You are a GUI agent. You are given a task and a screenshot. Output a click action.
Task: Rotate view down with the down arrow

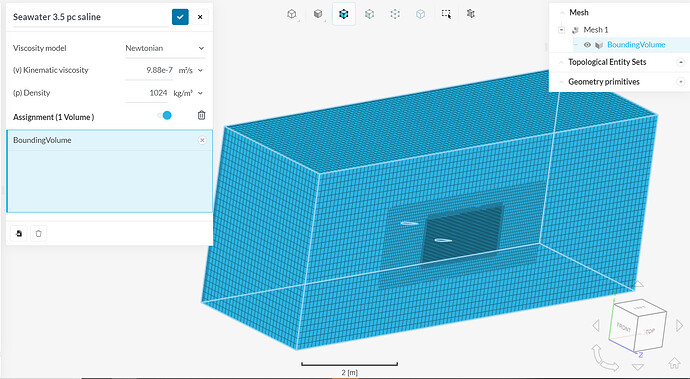pos(638,366)
